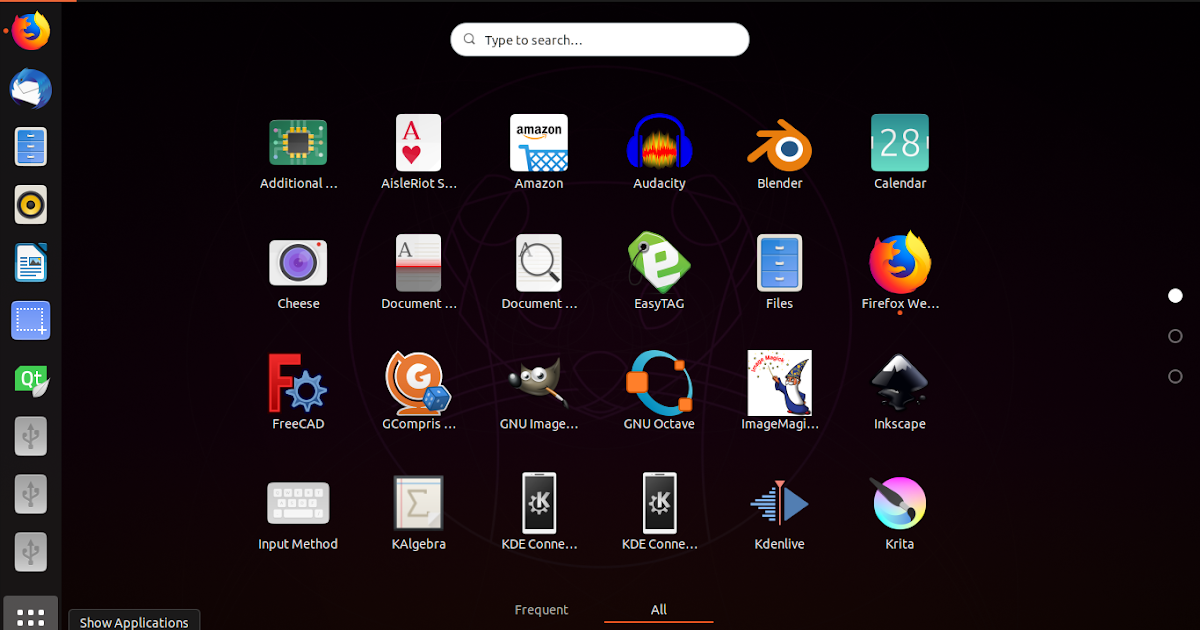1200x630 pixels.
Task: Open Qt Creator from dock
Action: point(31,379)
